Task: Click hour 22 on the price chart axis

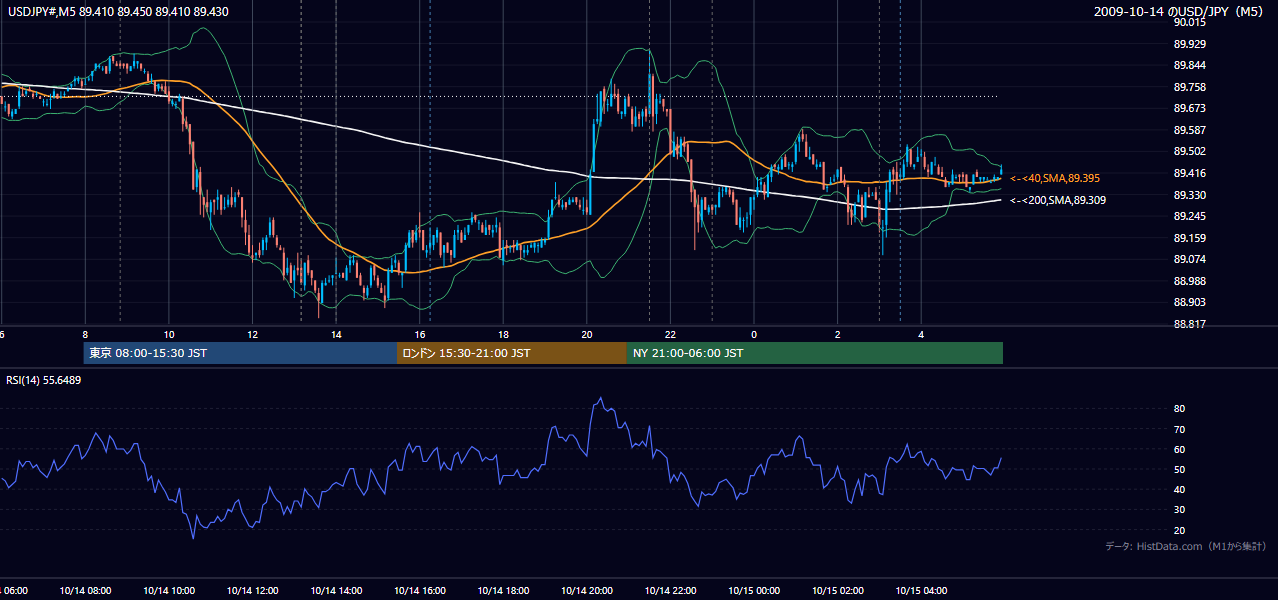Action: coord(670,334)
